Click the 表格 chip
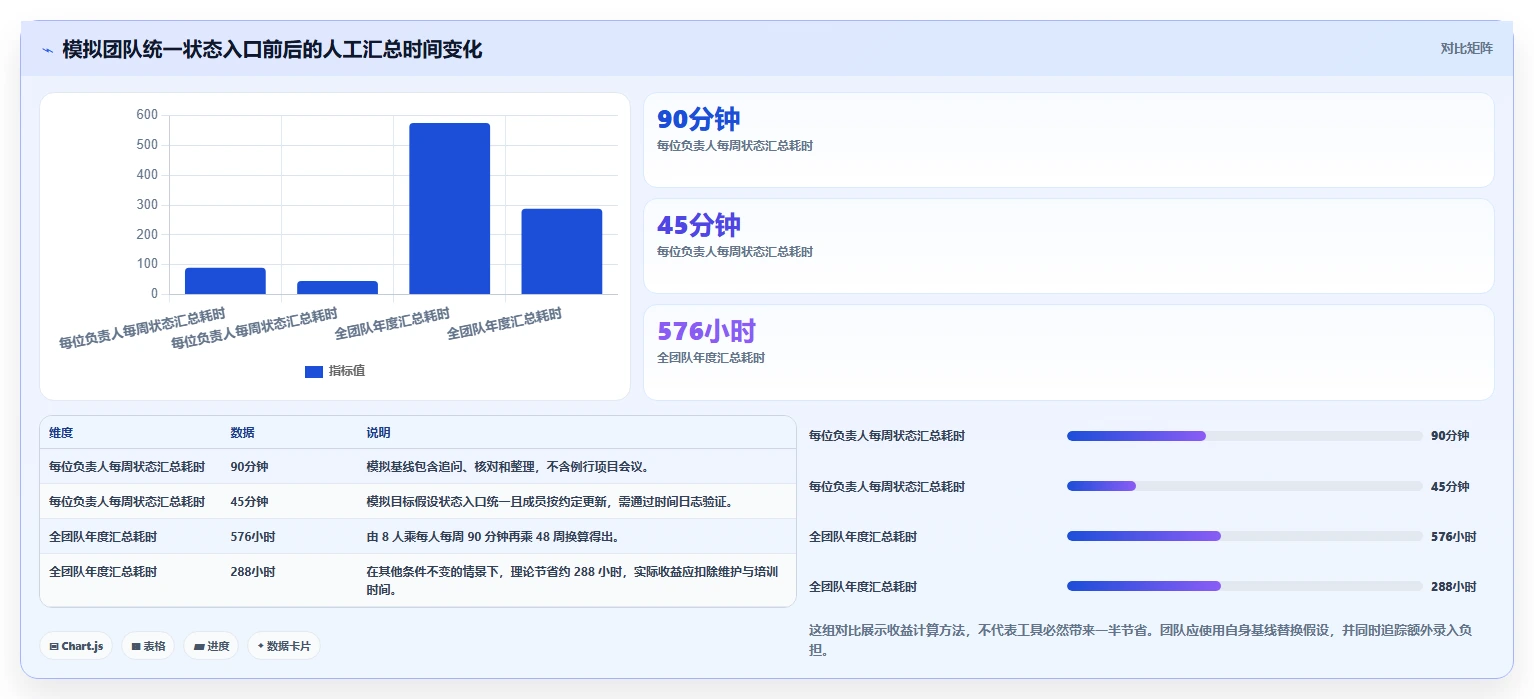The image size is (1534, 699). pos(148,646)
